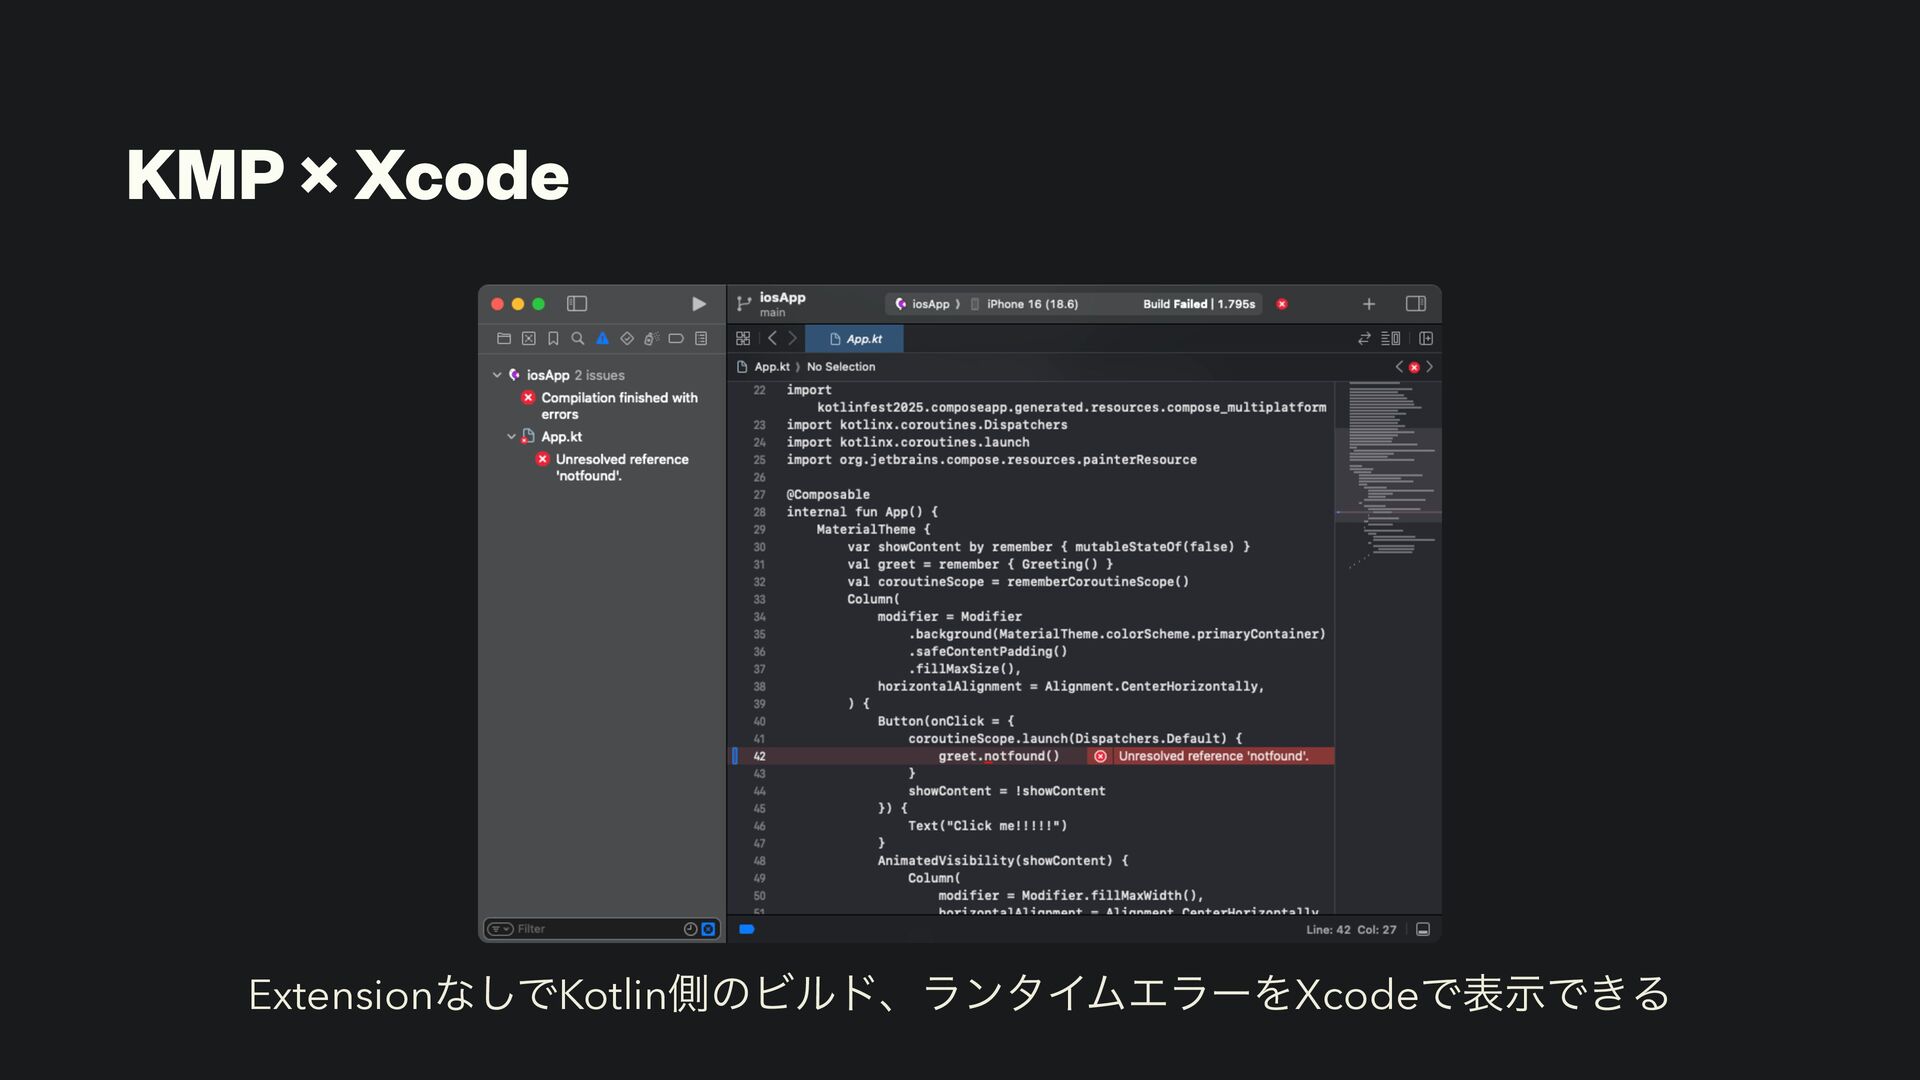
Task: Open the Find navigator magnifier icon
Action: click(x=578, y=339)
